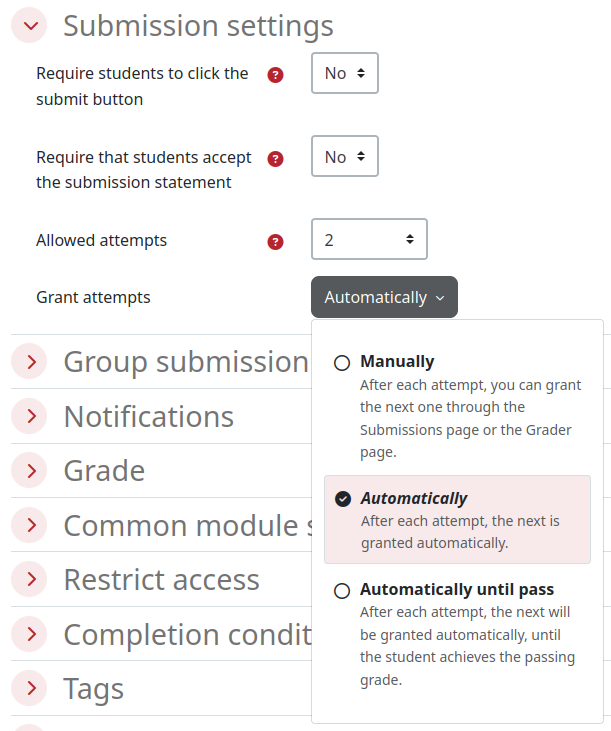Open the submit button requirement dropdown

coord(345,74)
